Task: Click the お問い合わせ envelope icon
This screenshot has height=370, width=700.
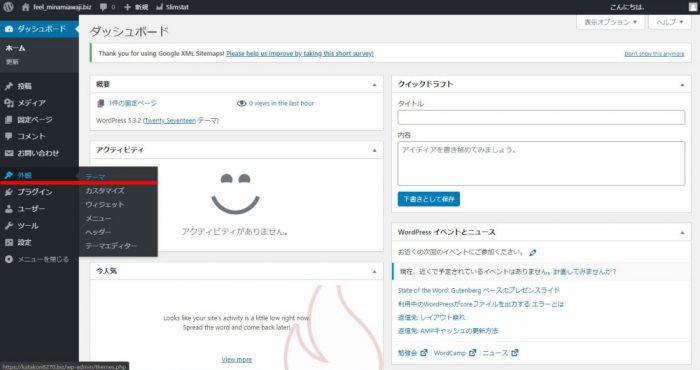Action: [8, 153]
